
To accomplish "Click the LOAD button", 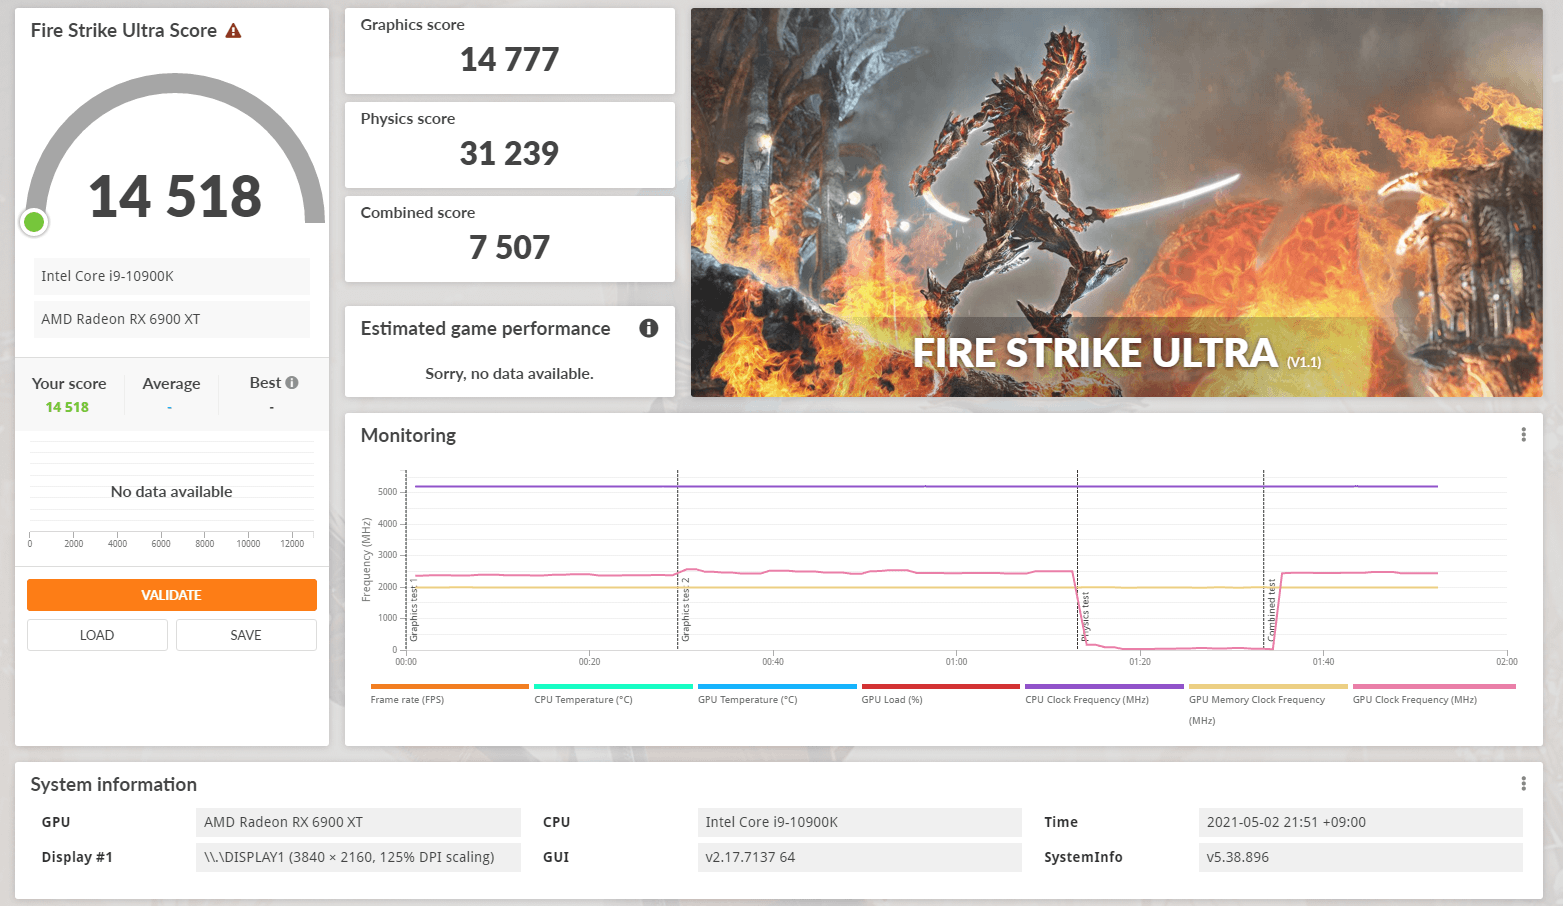I will point(97,635).
